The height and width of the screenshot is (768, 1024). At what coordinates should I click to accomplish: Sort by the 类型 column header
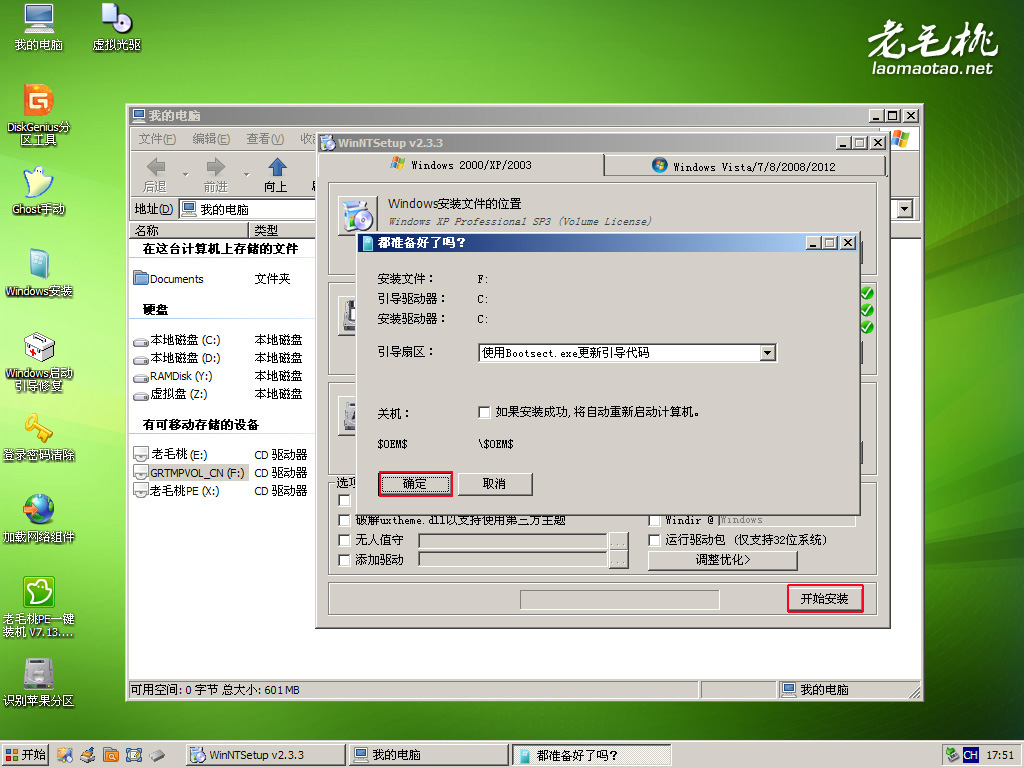(x=283, y=230)
